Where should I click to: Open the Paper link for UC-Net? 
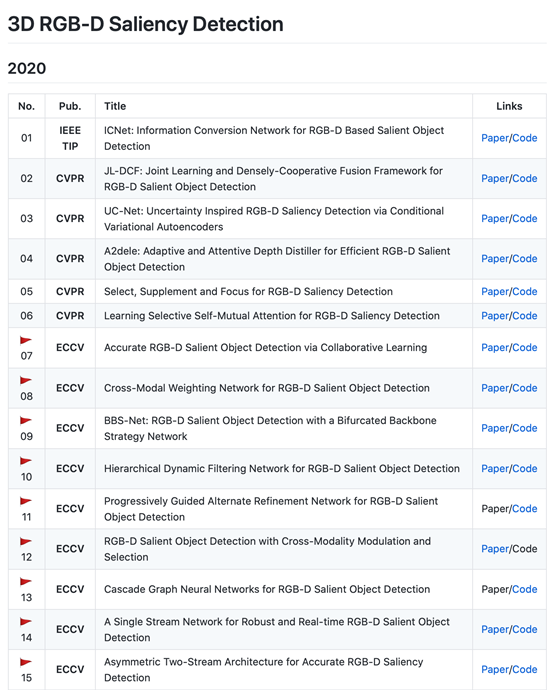tap(495, 219)
